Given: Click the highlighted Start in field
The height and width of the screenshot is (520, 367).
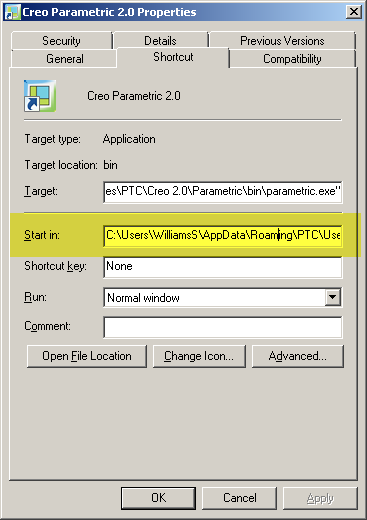Looking at the screenshot, I should pos(223,235).
